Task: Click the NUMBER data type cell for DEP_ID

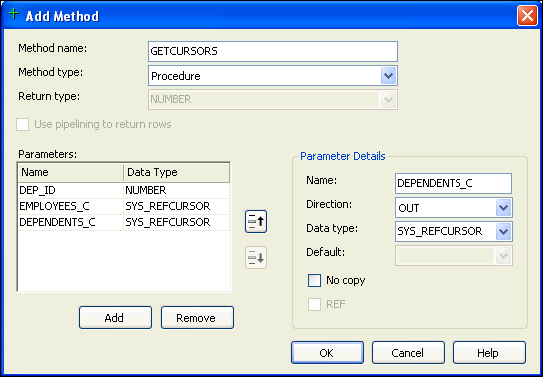Action: point(176,190)
